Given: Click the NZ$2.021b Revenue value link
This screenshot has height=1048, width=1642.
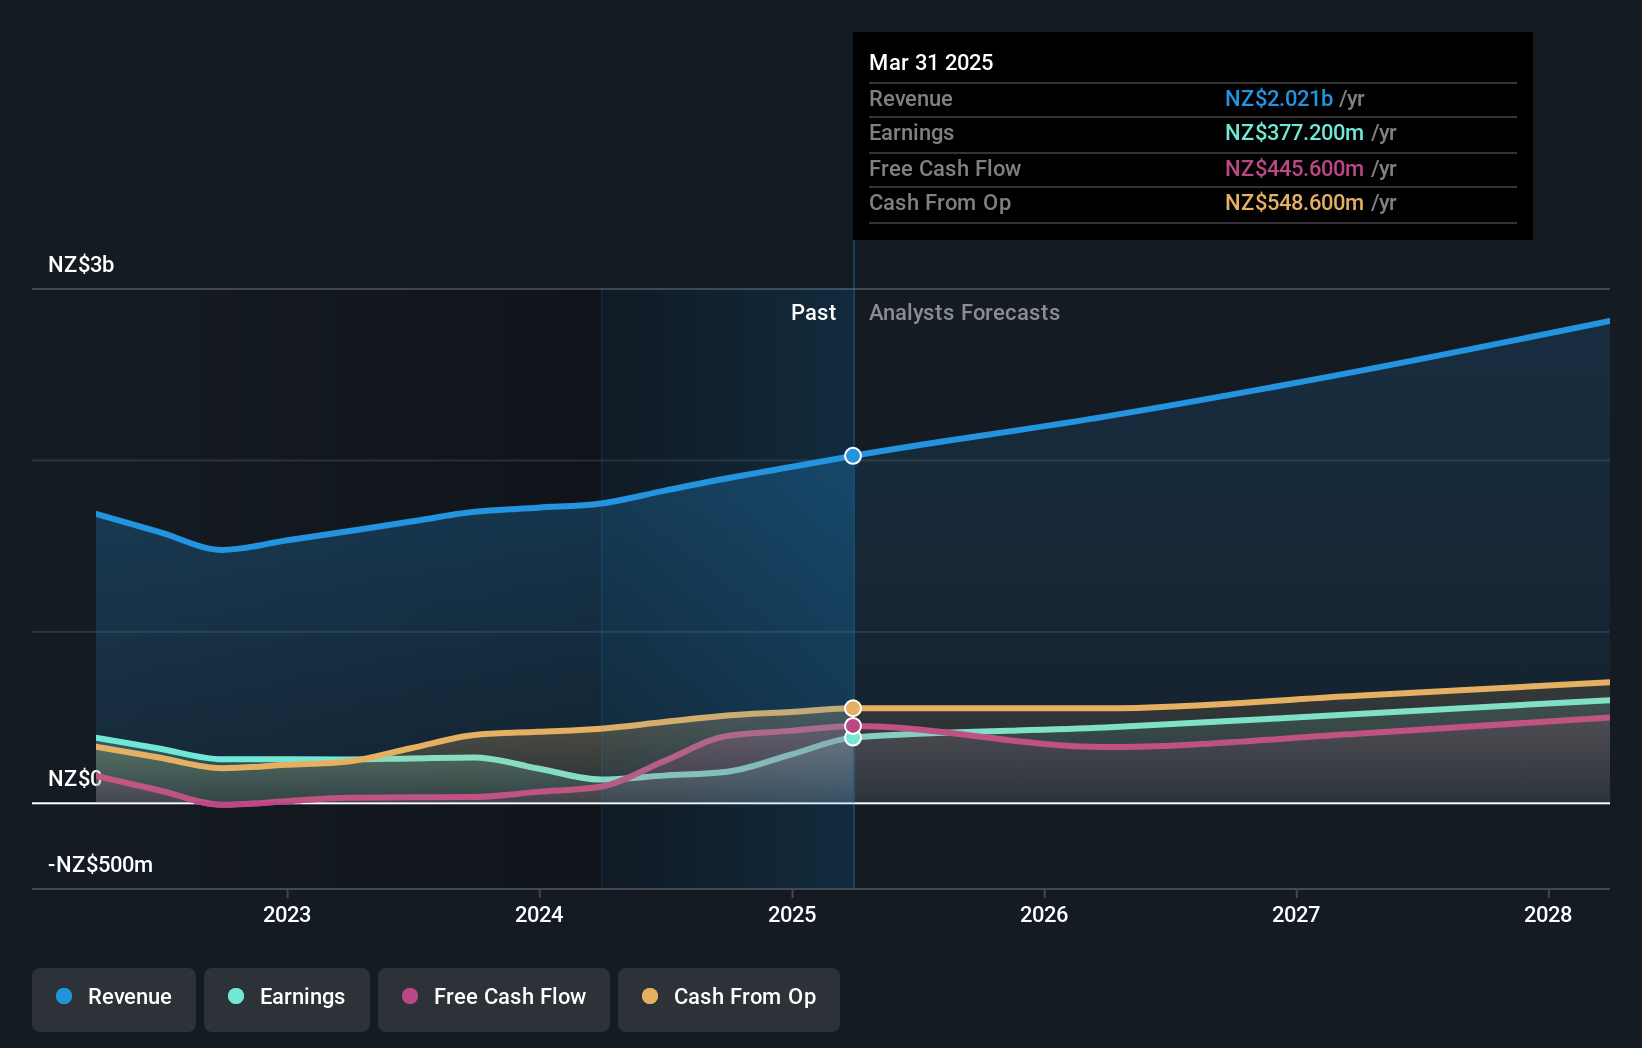Looking at the screenshot, I should tap(1279, 99).
